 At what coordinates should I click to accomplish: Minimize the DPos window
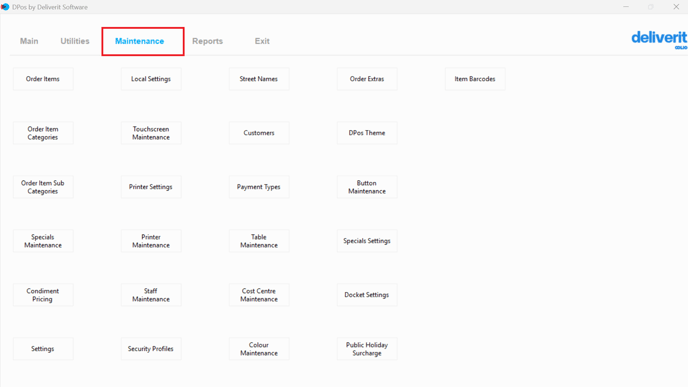click(626, 7)
